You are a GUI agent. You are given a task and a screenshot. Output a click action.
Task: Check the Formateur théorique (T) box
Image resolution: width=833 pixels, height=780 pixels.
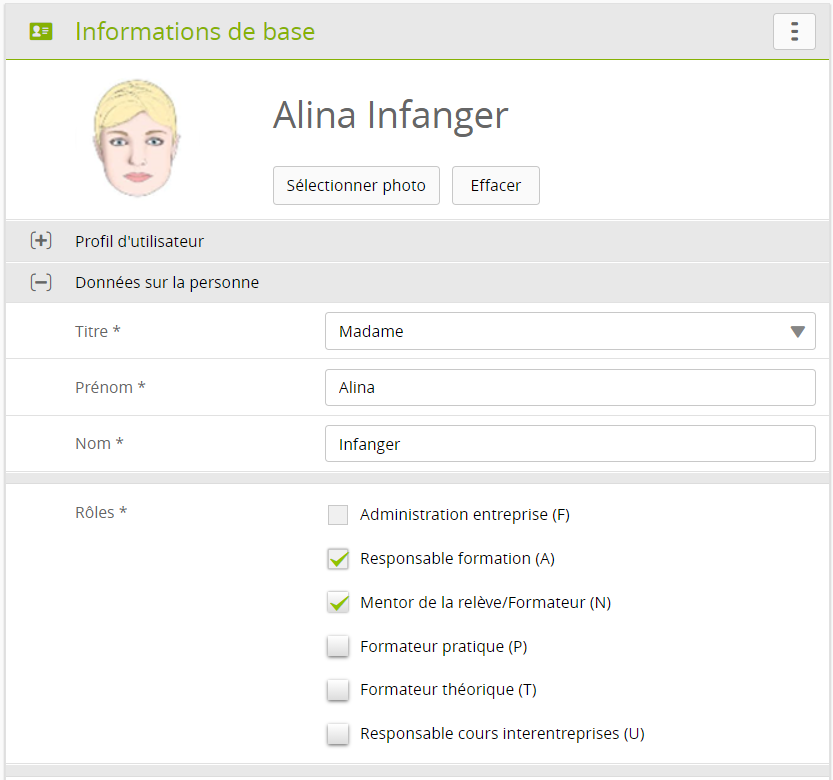(338, 690)
